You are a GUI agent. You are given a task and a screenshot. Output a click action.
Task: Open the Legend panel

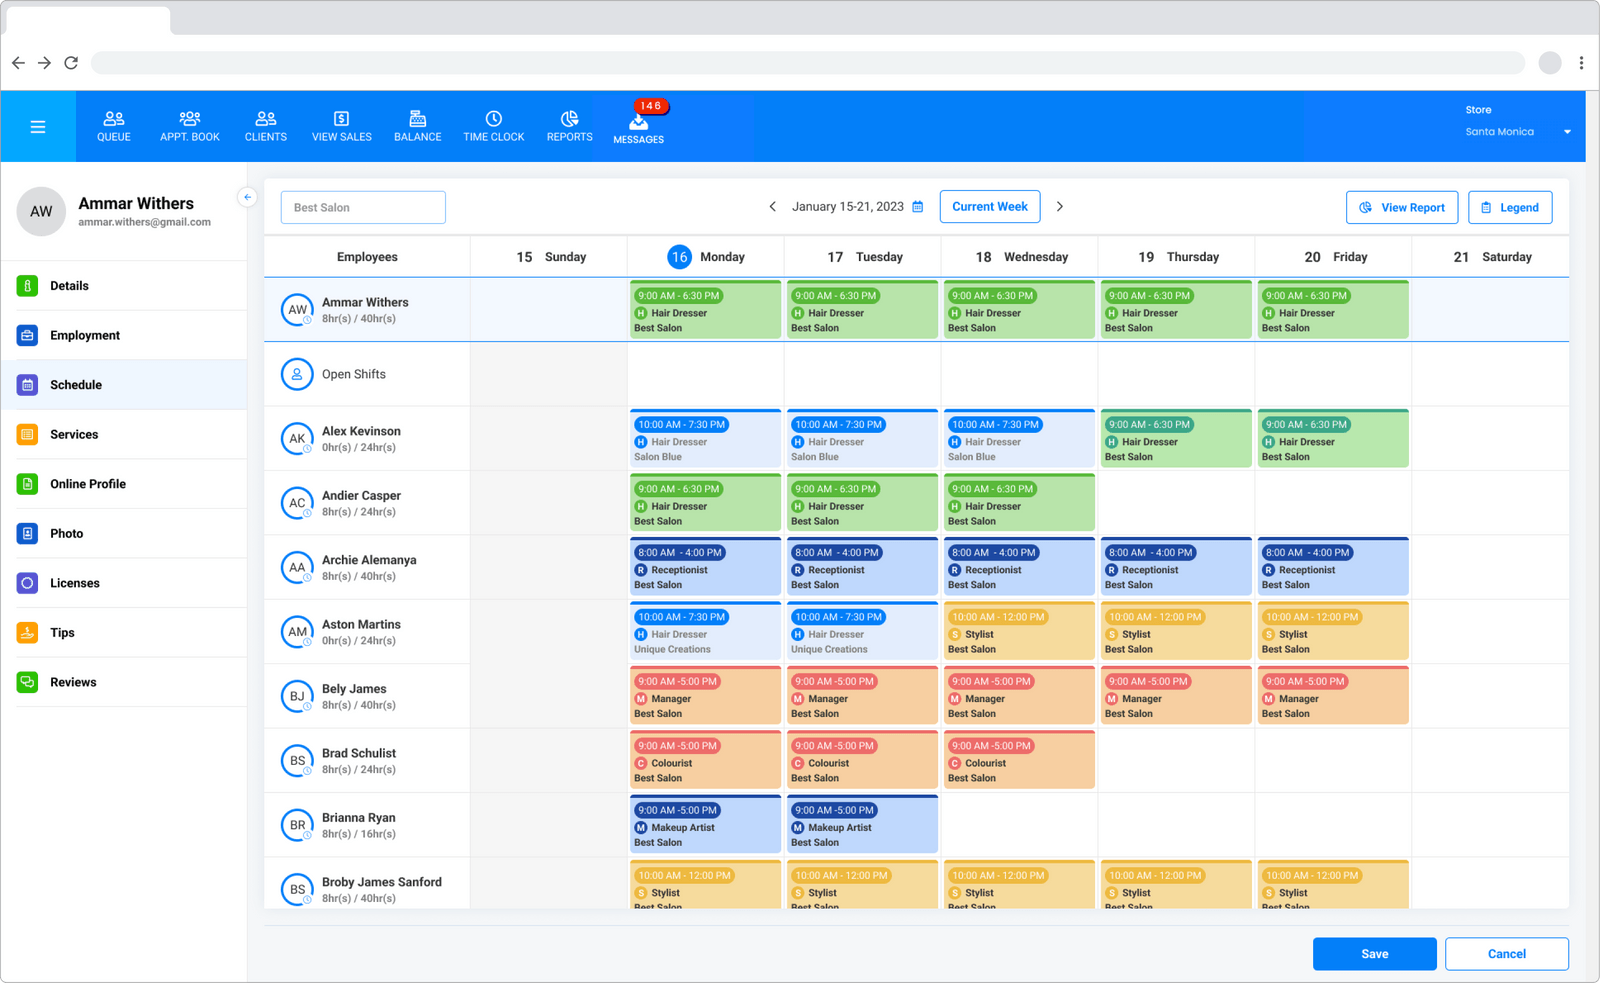(x=1510, y=207)
